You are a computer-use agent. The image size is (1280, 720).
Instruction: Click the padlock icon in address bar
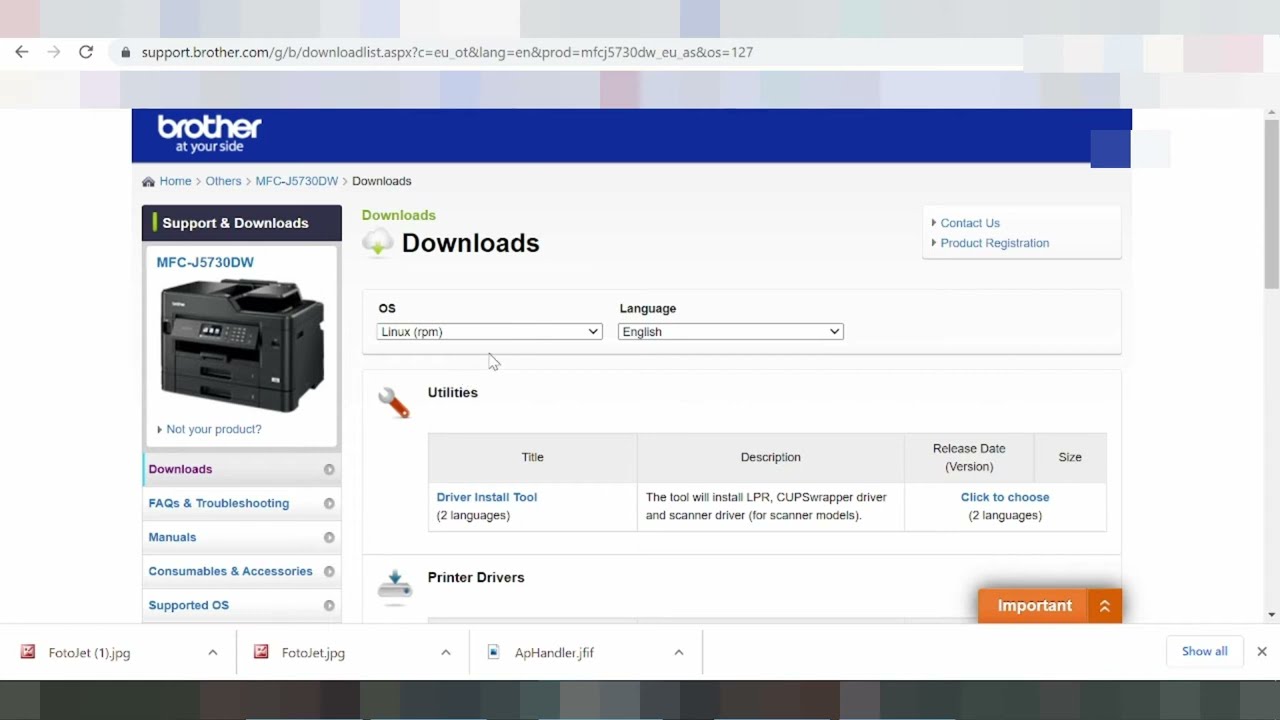pos(125,52)
